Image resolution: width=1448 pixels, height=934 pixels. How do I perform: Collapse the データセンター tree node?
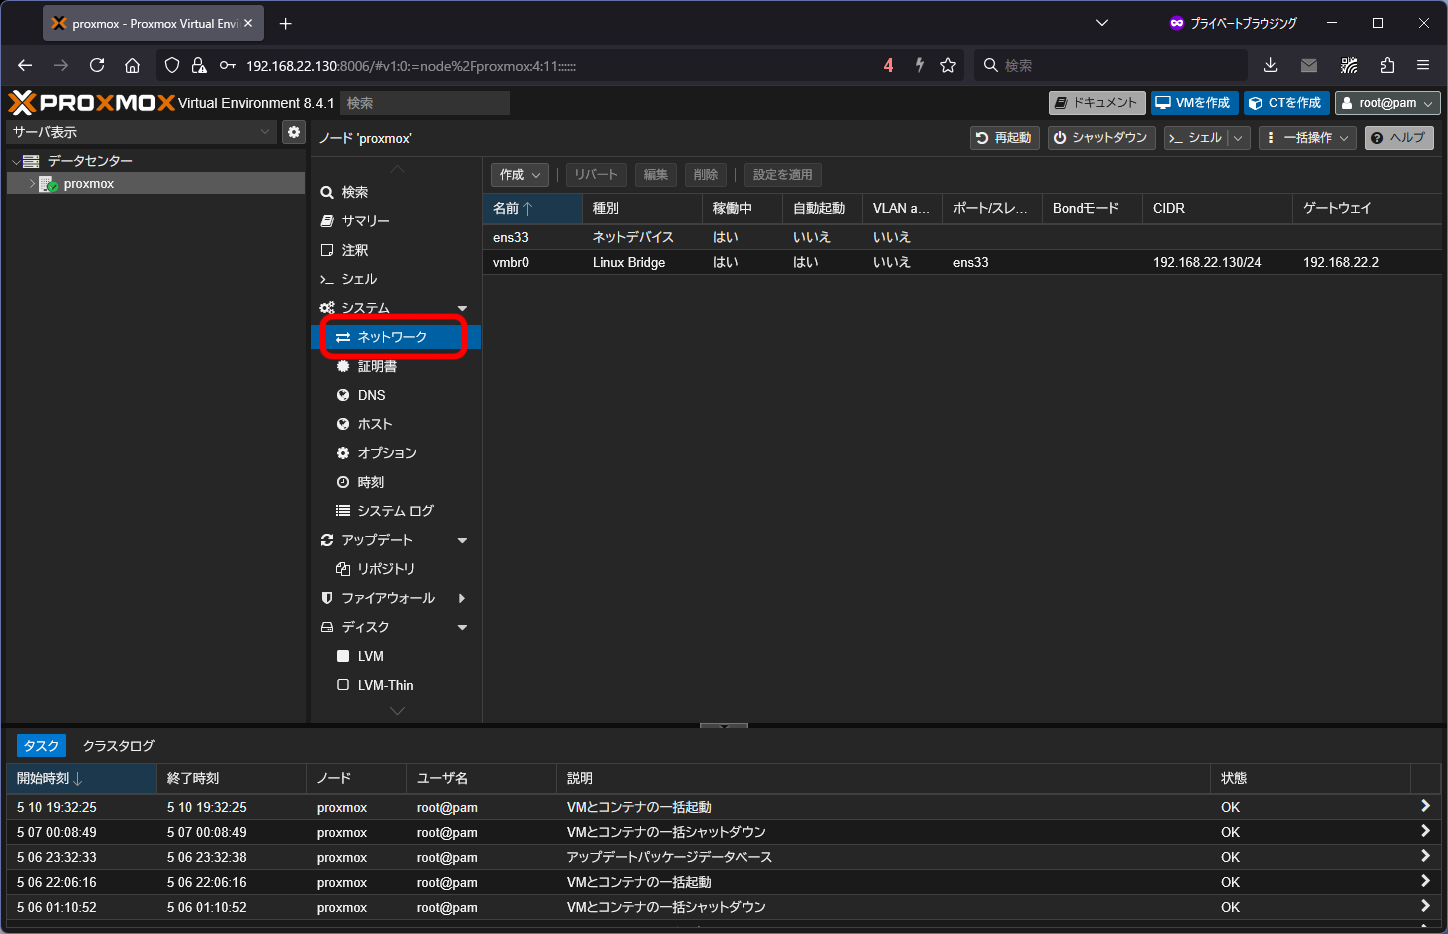pos(16,161)
